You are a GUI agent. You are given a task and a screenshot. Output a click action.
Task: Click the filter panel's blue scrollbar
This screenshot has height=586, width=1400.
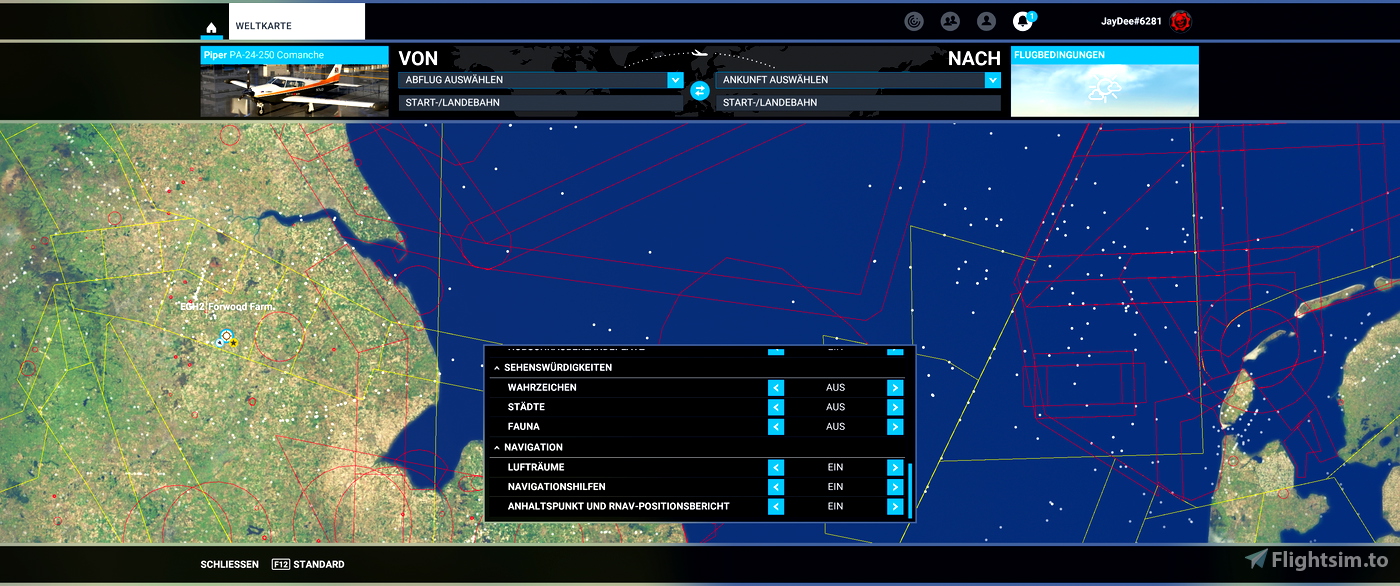pyautogui.click(x=910, y=490)
